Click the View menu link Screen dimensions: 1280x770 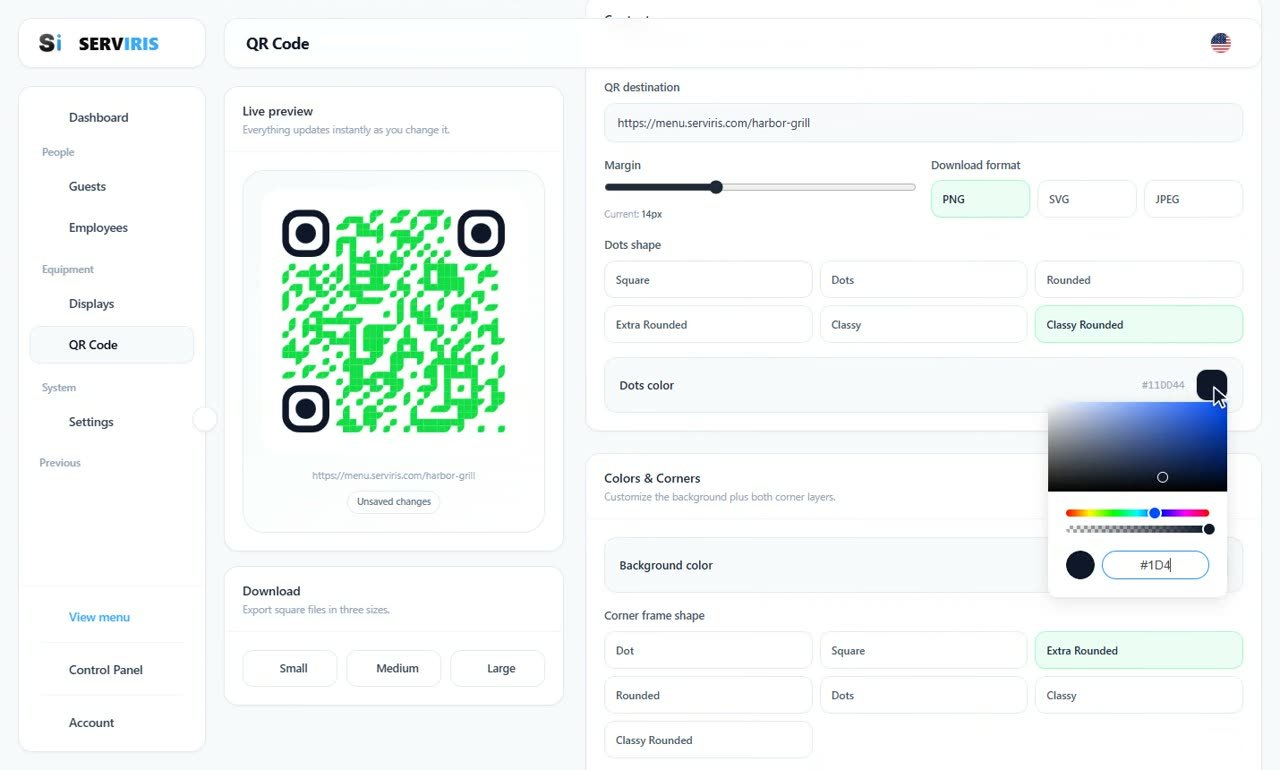(99, 617)
